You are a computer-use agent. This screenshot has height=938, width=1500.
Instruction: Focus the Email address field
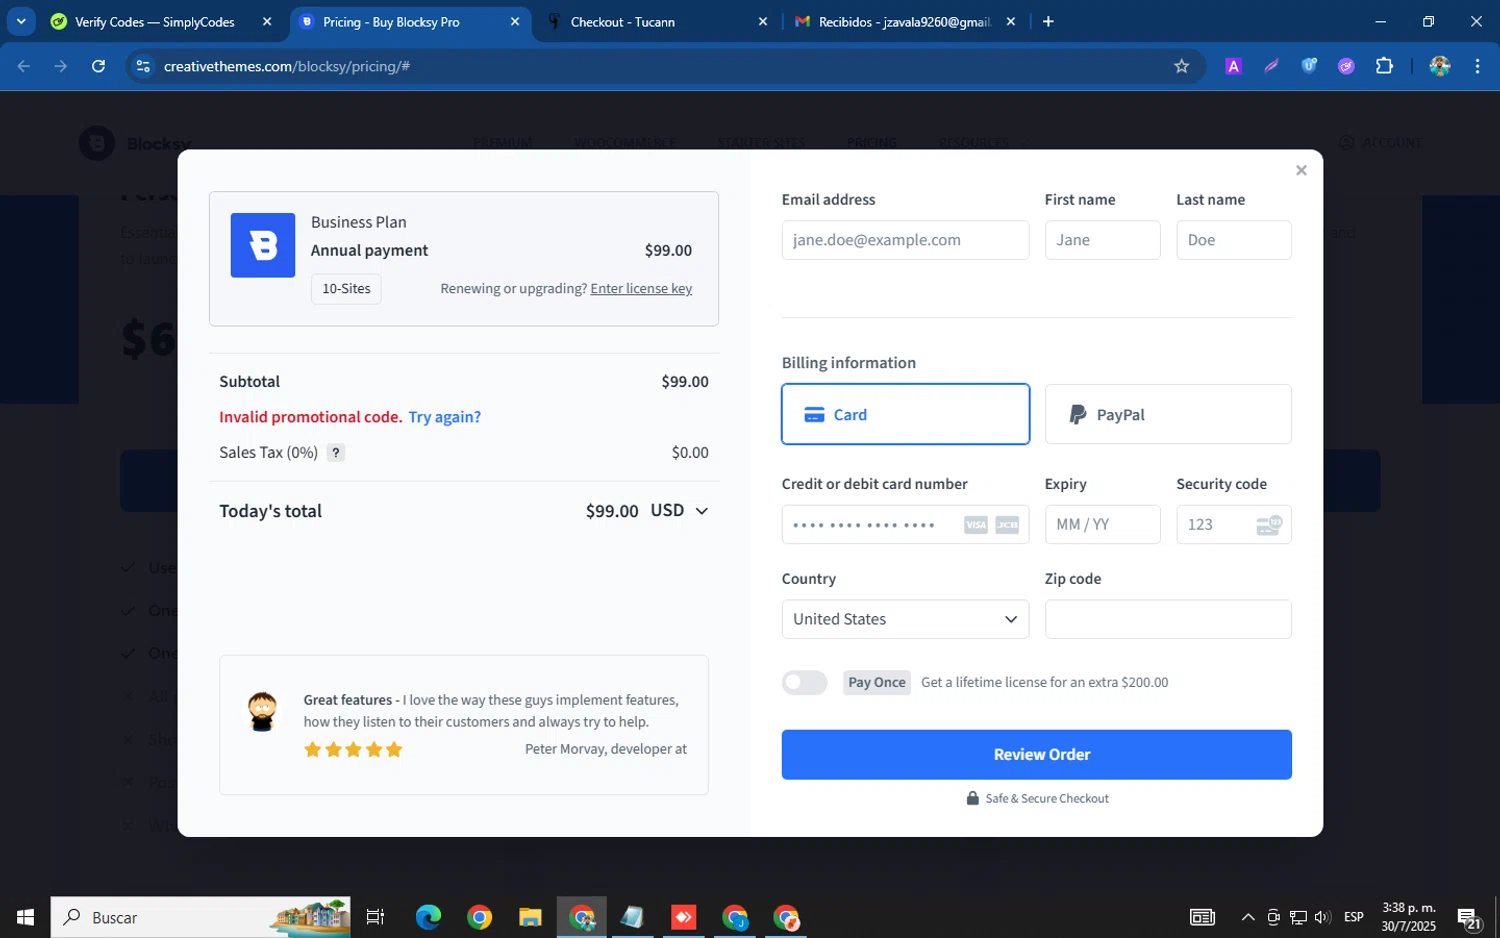click(x=905, y=240)
